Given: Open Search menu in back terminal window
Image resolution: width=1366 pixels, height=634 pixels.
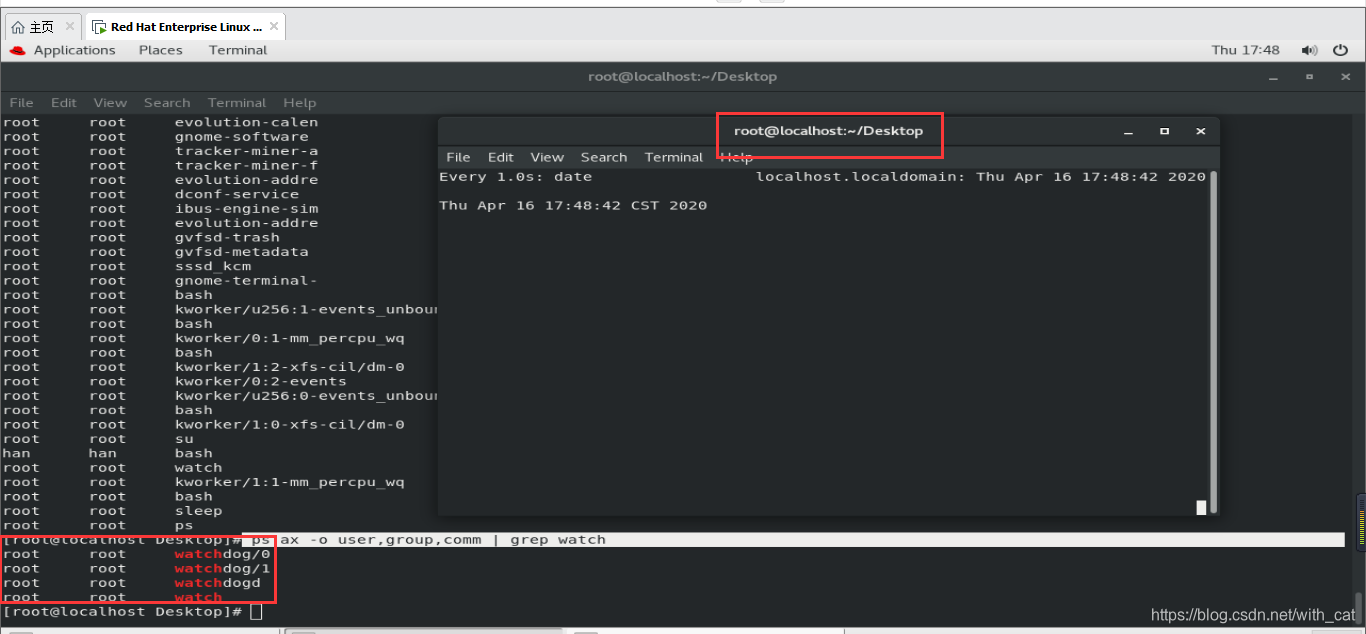Looking at the screenshot, I should tap(167, 102).
